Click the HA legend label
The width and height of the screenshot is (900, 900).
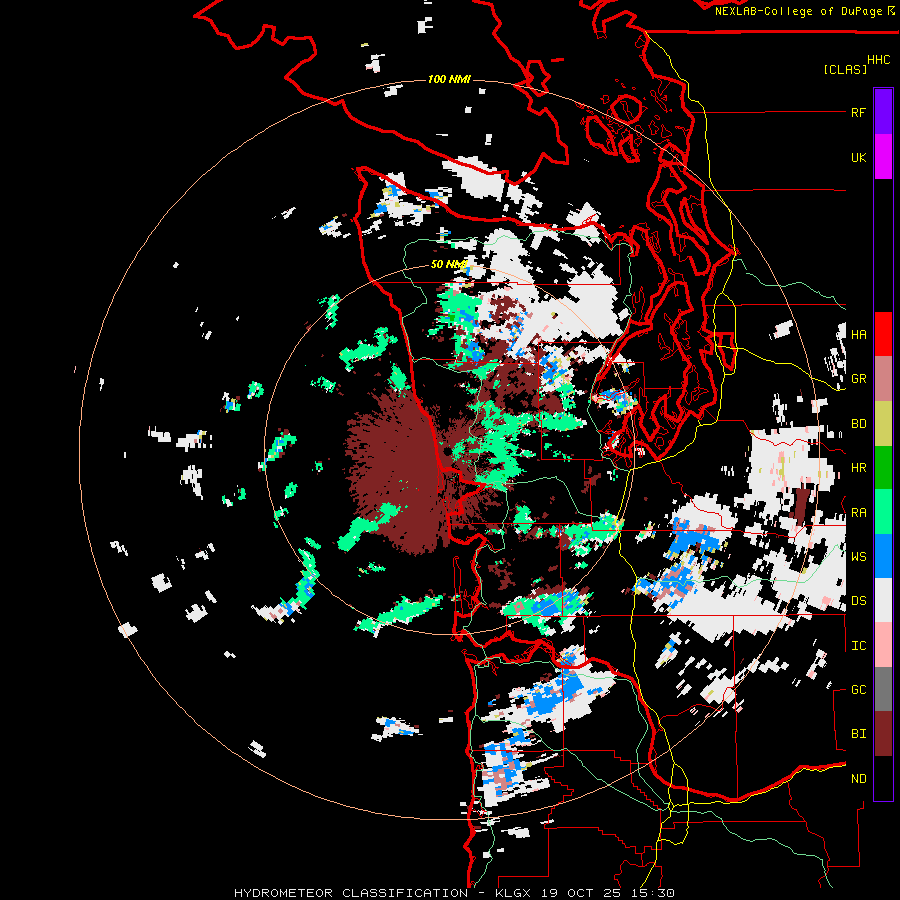(x=858, y=334)
